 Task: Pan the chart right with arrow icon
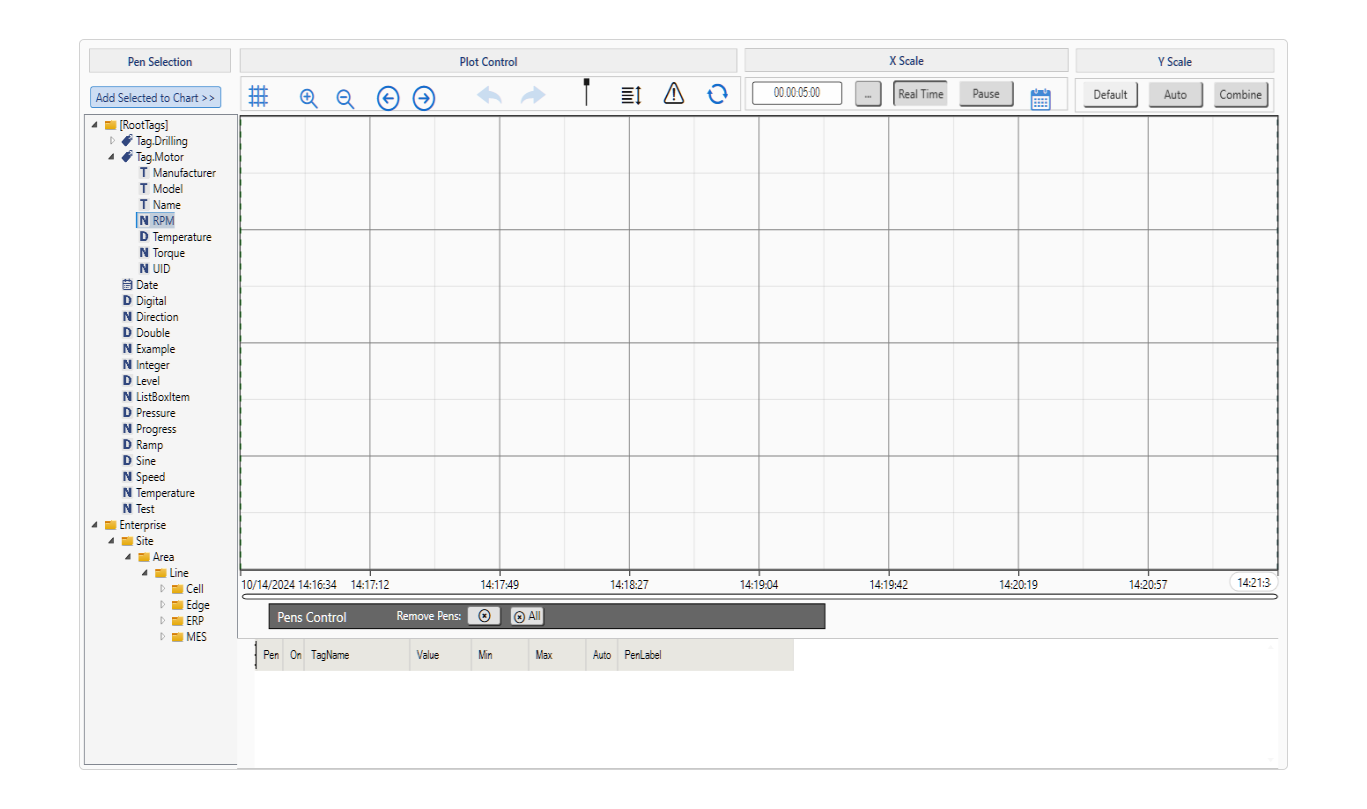point(424,98)
